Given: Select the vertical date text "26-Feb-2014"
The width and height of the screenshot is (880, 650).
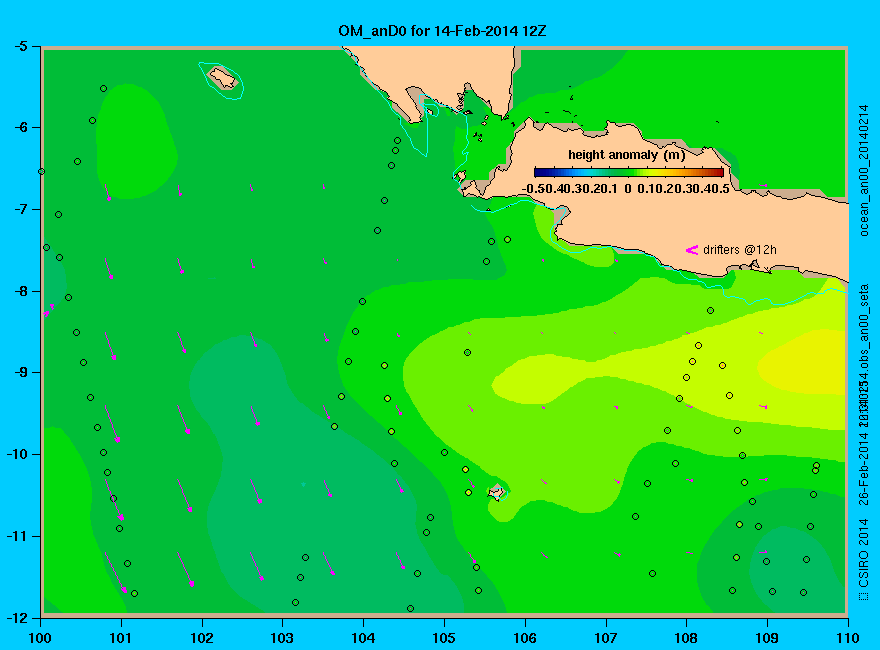Looking at the screenshot, I should pyautogui.click(x=864, y=468).
